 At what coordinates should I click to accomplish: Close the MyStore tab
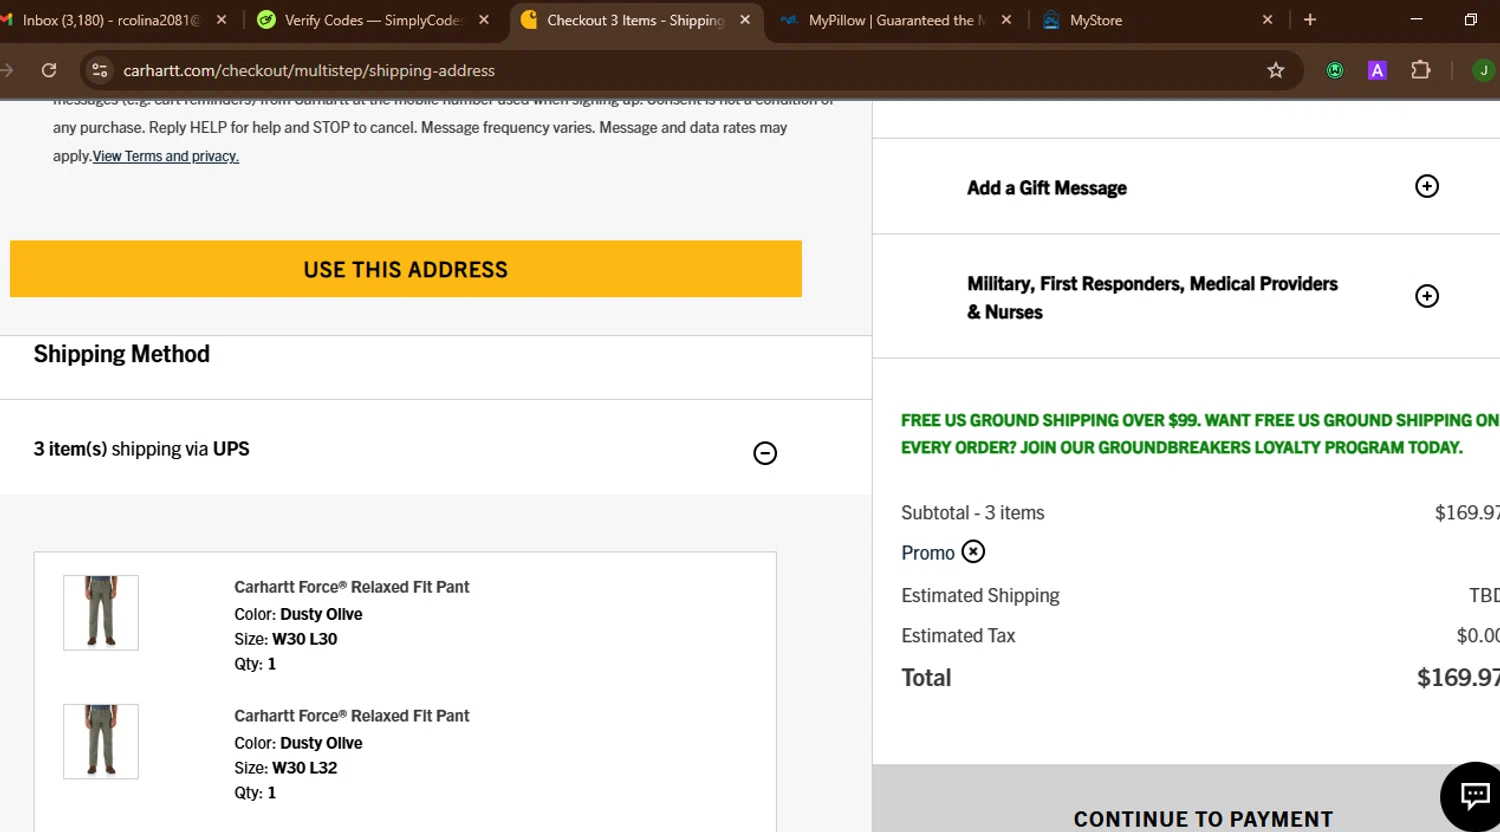1267,20
